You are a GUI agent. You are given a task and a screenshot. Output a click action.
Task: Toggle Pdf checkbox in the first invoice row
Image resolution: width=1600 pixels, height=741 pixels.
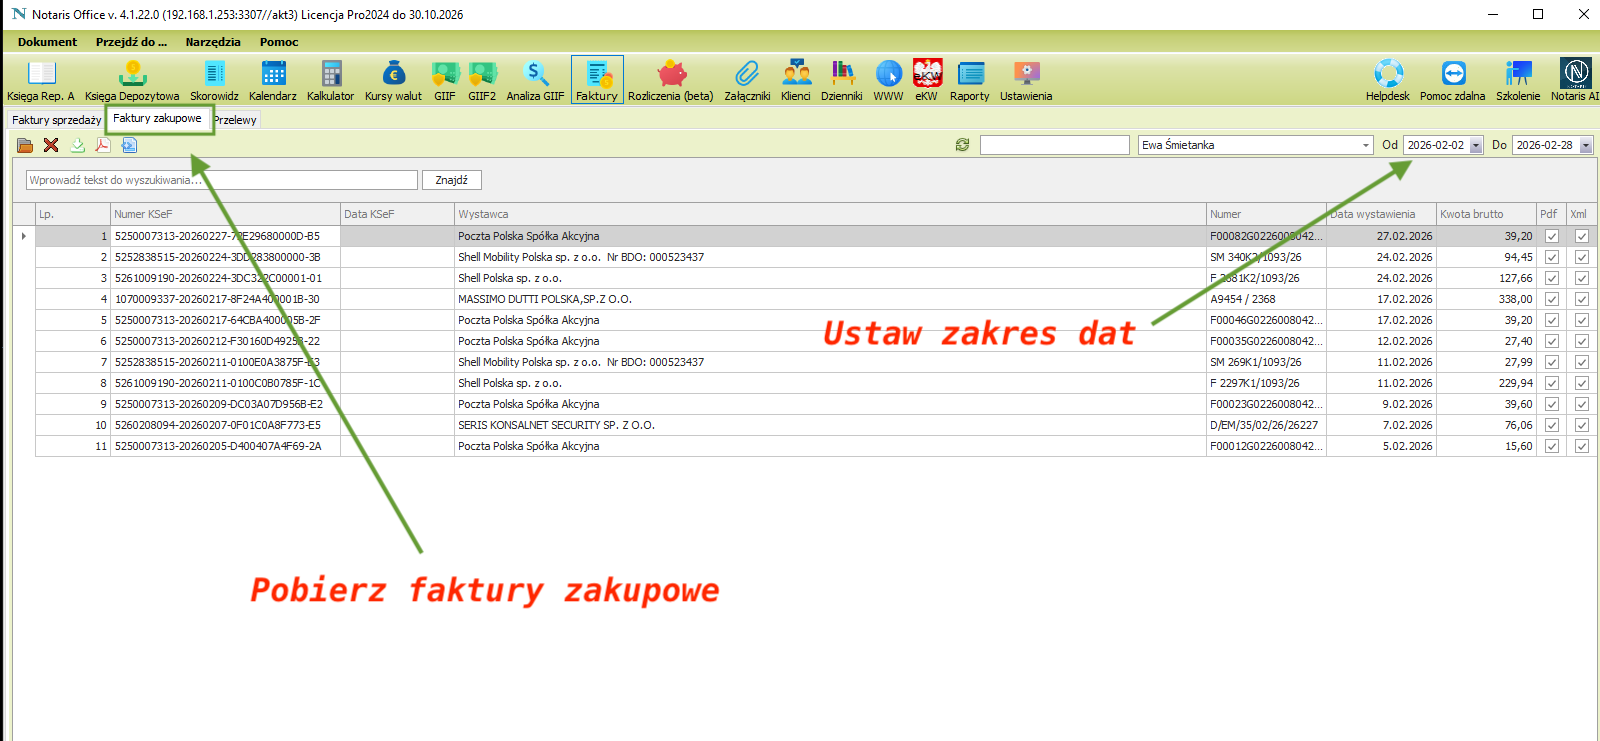coord(1551,236)
